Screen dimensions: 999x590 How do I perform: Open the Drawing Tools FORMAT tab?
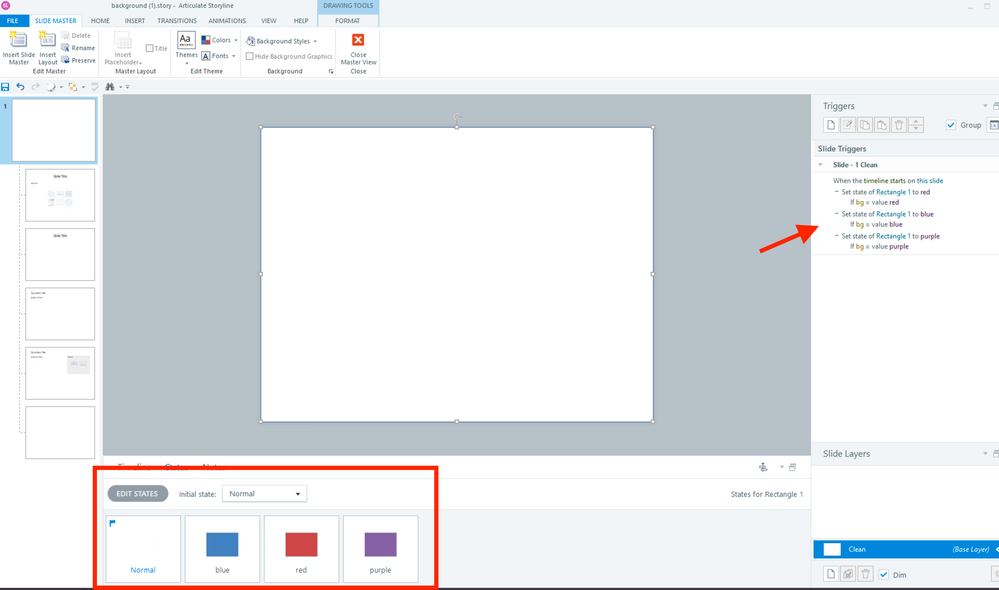point(348,21)
